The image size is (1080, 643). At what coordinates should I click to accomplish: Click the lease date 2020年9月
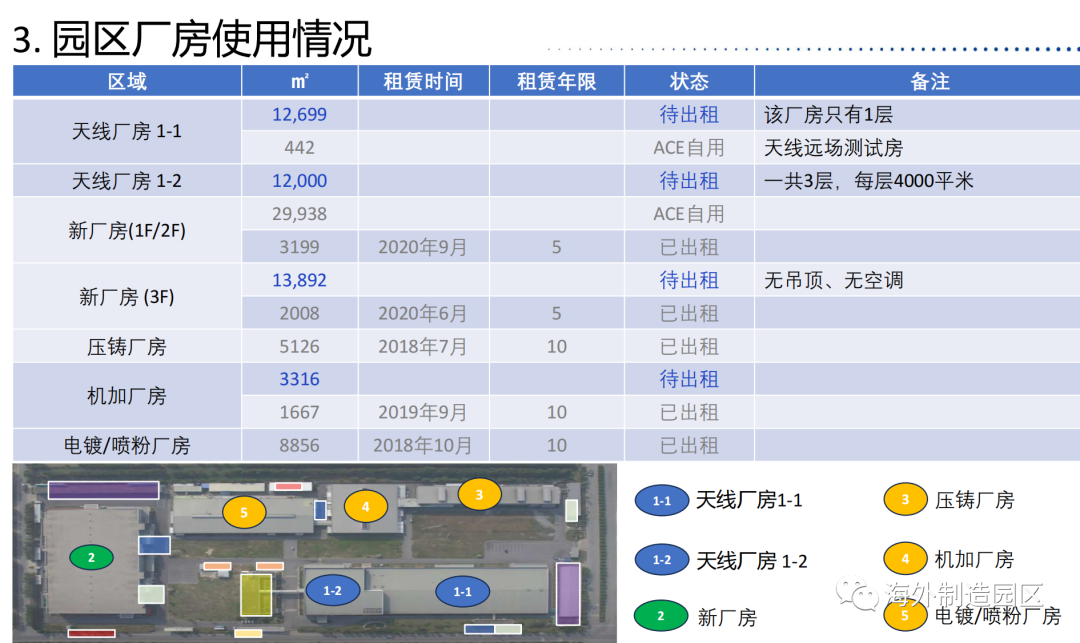(x=423, y=246)
